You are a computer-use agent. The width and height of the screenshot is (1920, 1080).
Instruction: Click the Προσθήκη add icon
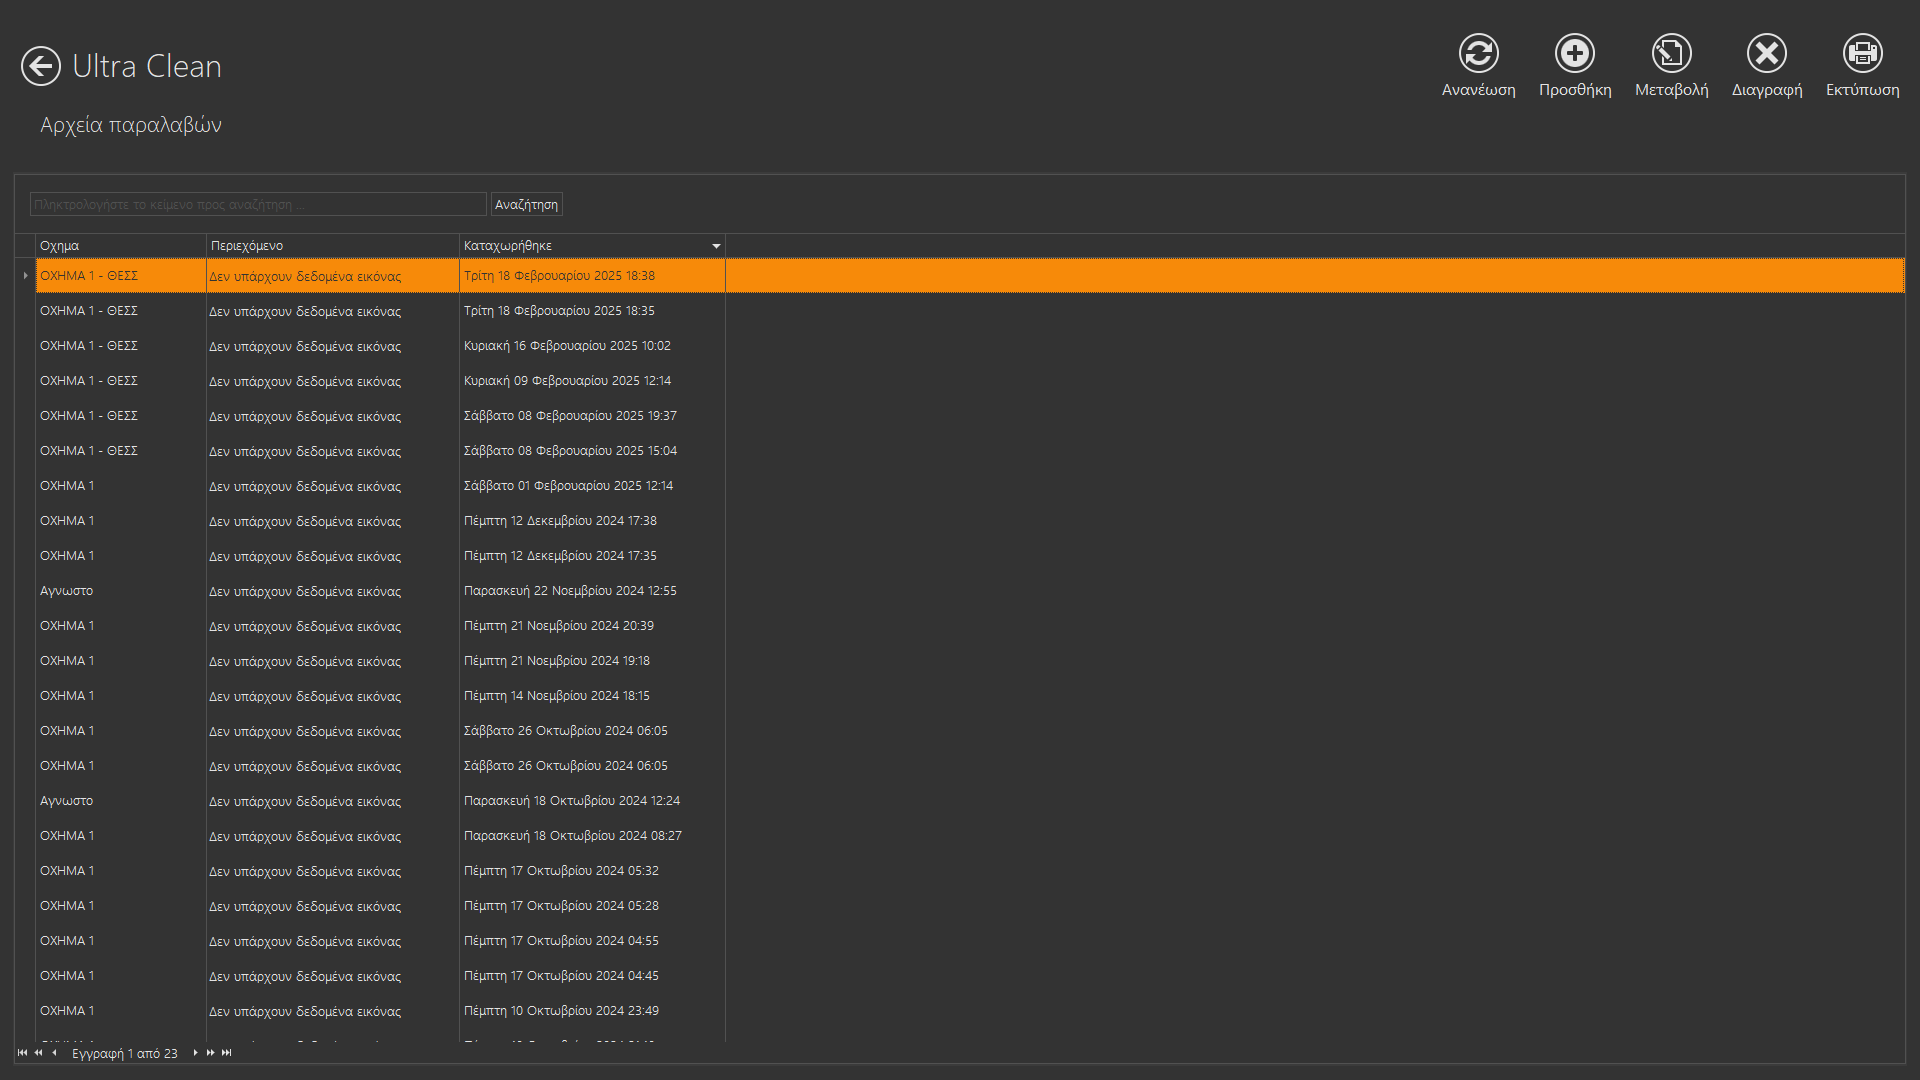coord(1574,54)
